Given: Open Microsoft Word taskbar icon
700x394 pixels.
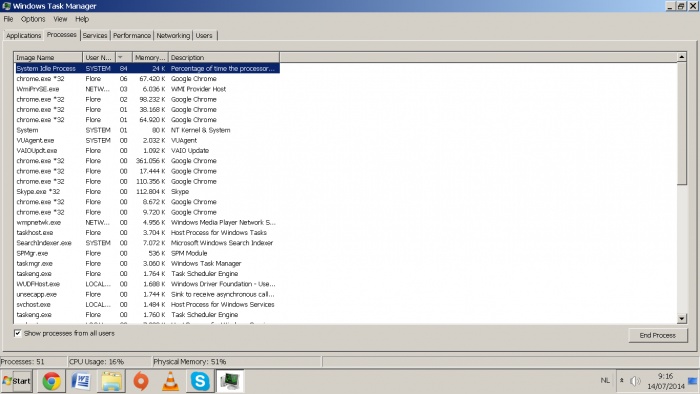Looking at the screenshot, I should click(x=81, y=381).
